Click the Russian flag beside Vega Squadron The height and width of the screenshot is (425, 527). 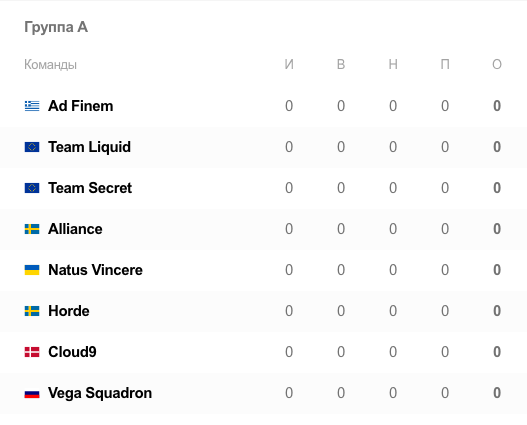[32, 393]
